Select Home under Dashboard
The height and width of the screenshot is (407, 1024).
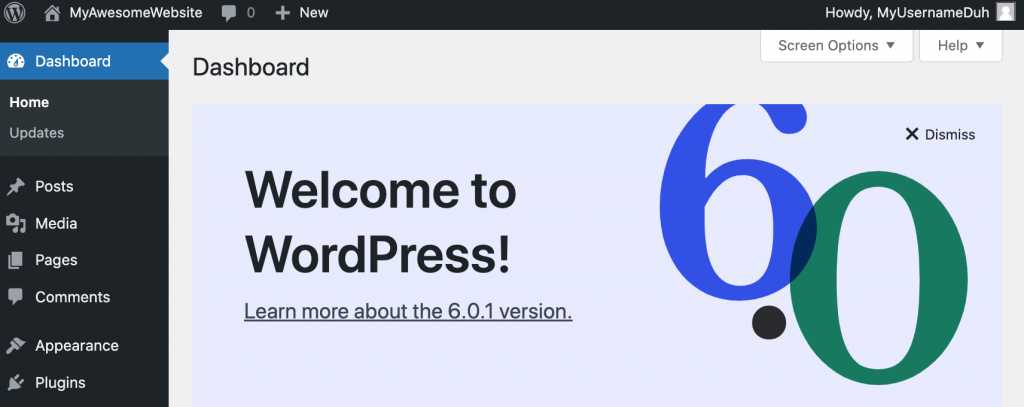pyautogui.click(x=29, y=103)
